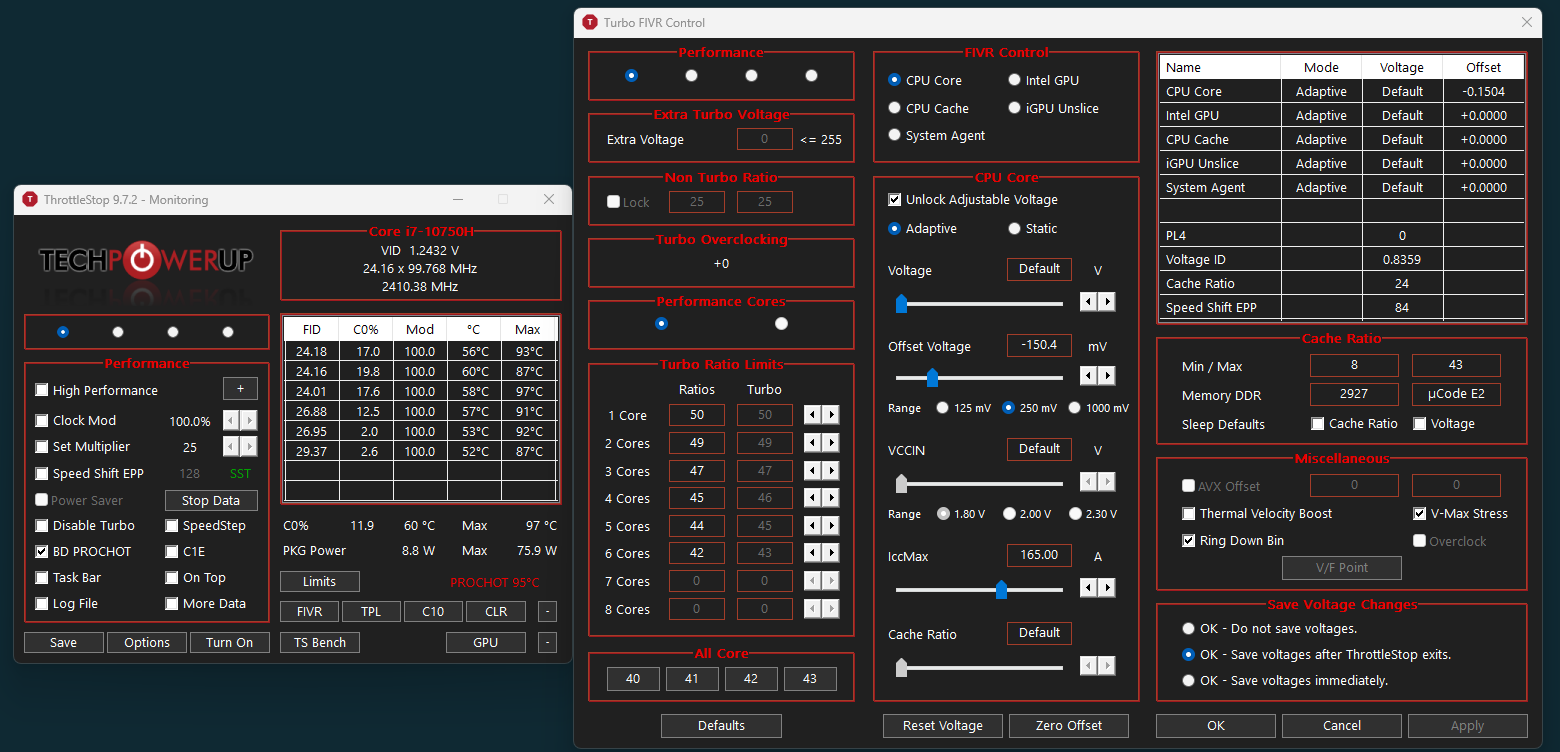
Task: Click the All Core 43 button
Action: [810, 679]
